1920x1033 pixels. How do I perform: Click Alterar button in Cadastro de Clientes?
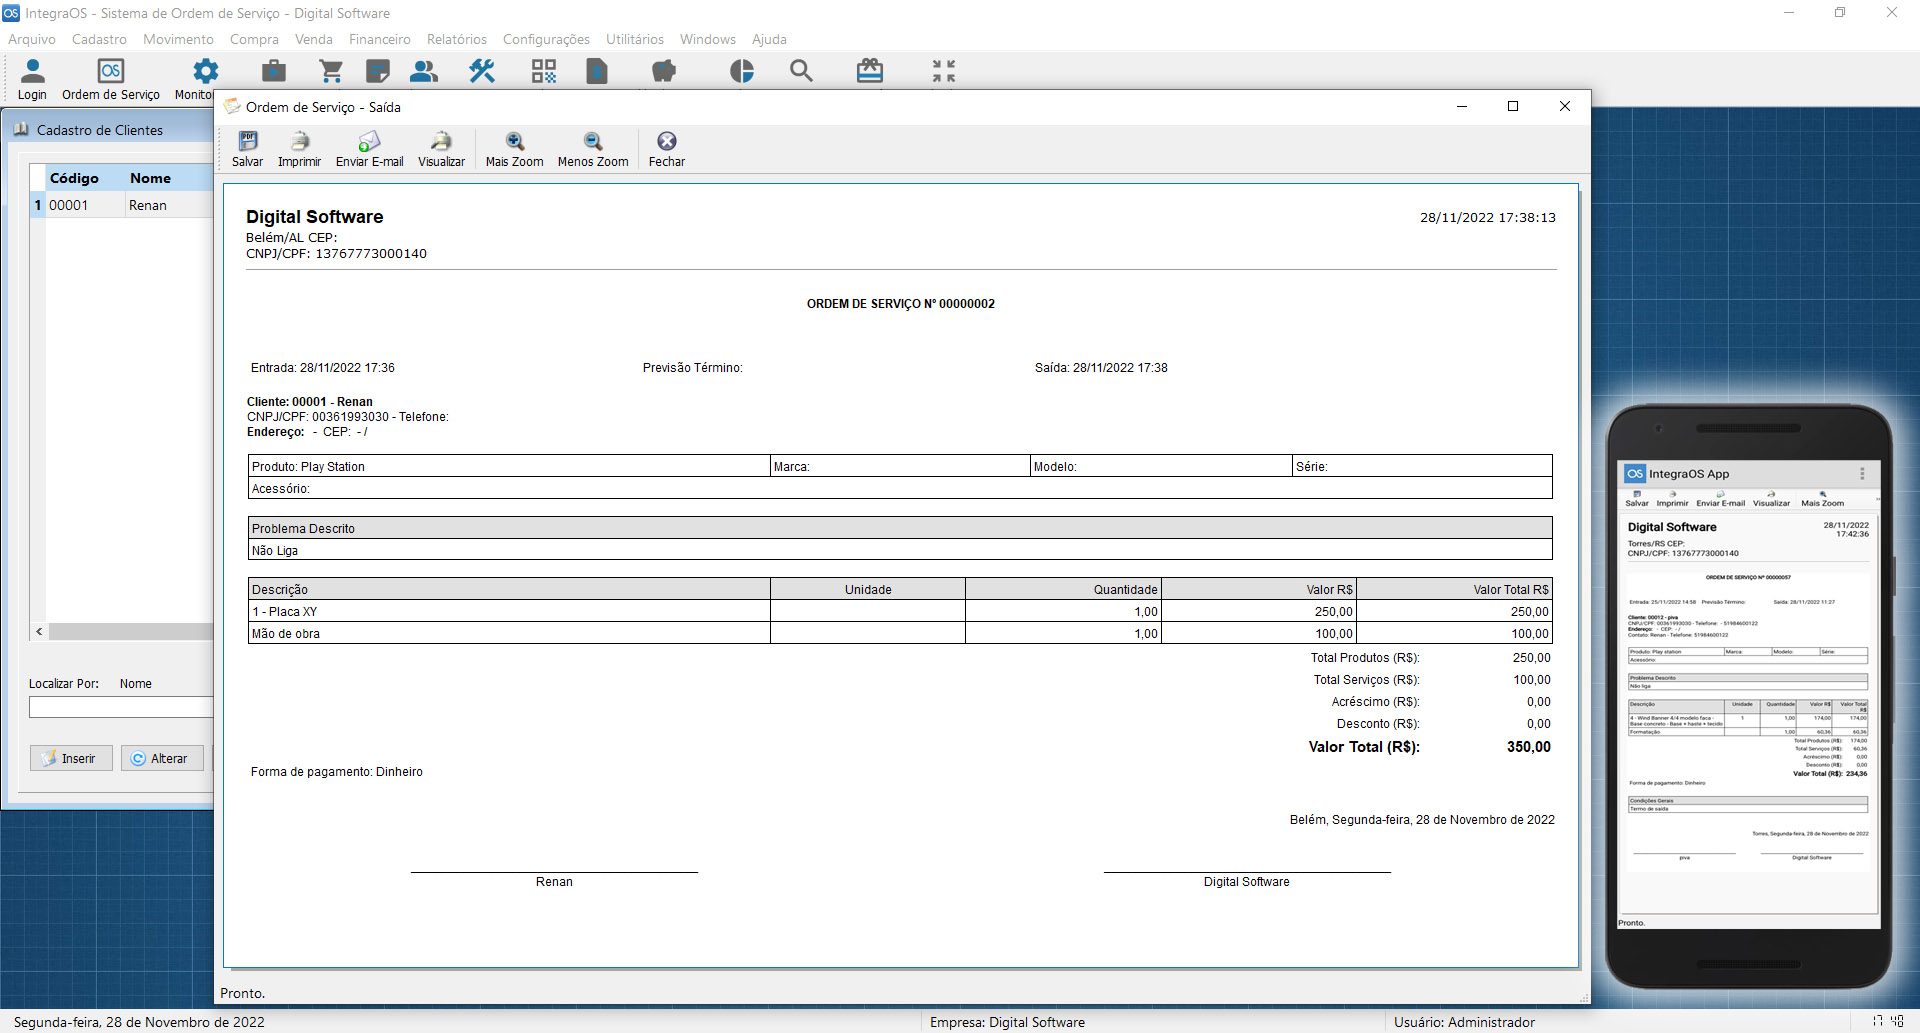click(162, 758)
